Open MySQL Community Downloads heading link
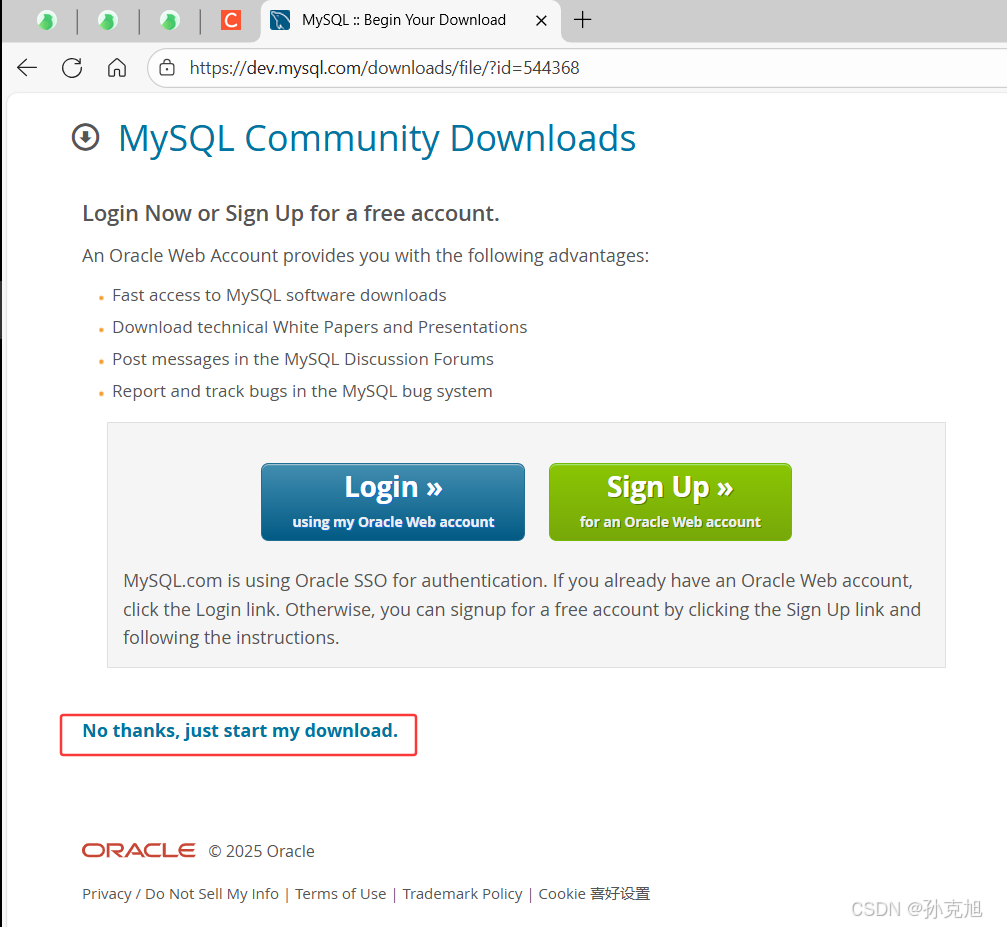Viewport: 1007px width, 927px height. 377,138
